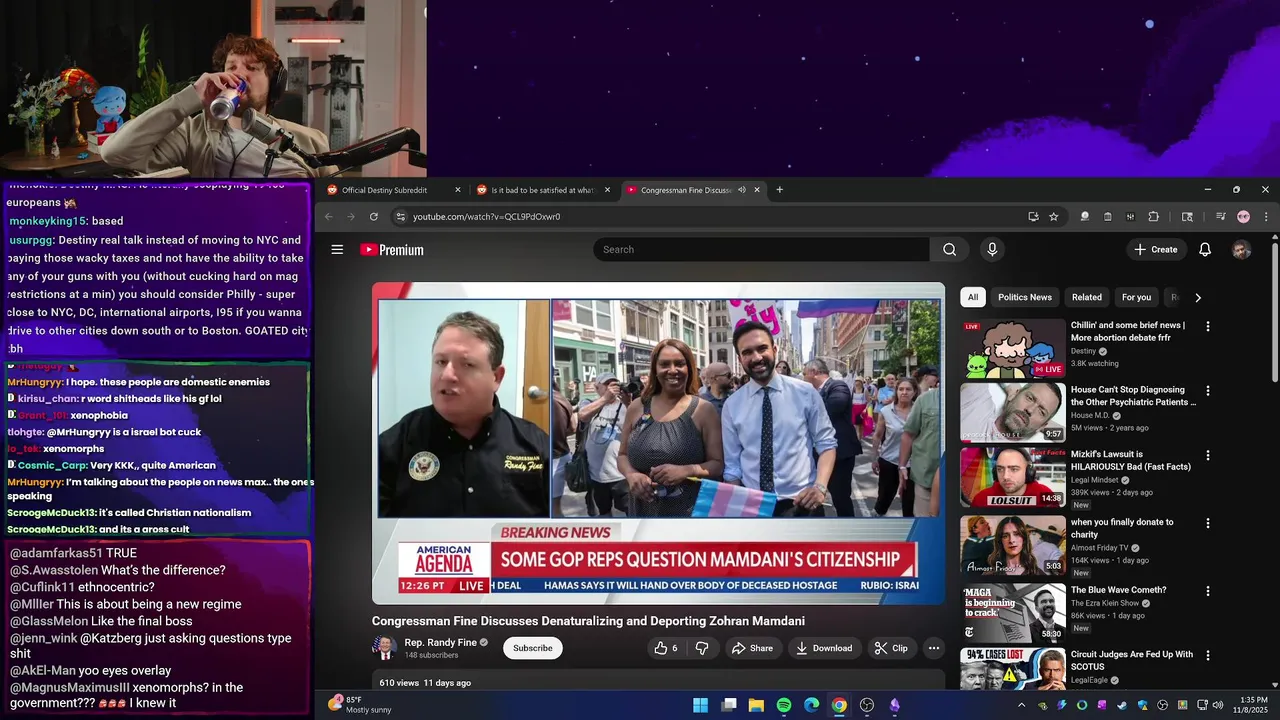Open volume control in system tray

pos(1218,705)
